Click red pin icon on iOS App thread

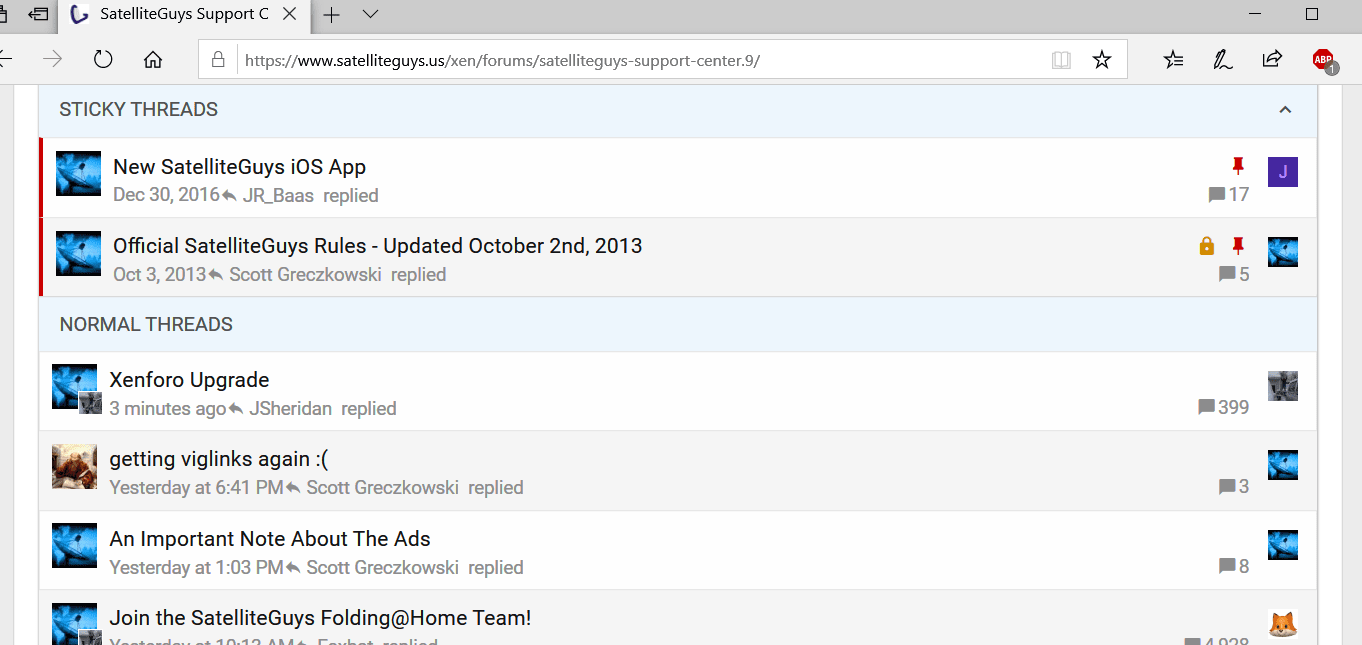[1238, 166]
